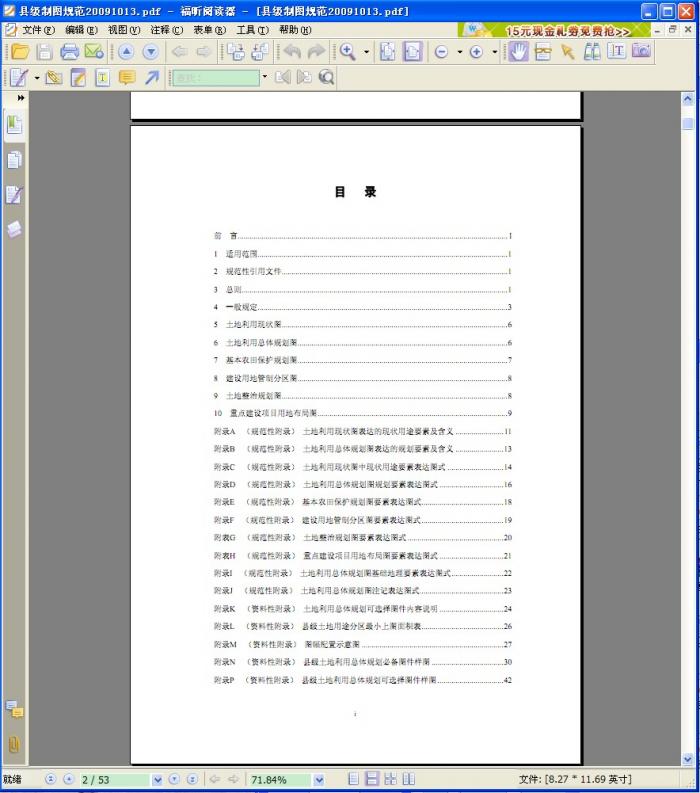Click the vertical scrollbar down arrow
This screenshot has height=793, width=700.
pos(688,760)
